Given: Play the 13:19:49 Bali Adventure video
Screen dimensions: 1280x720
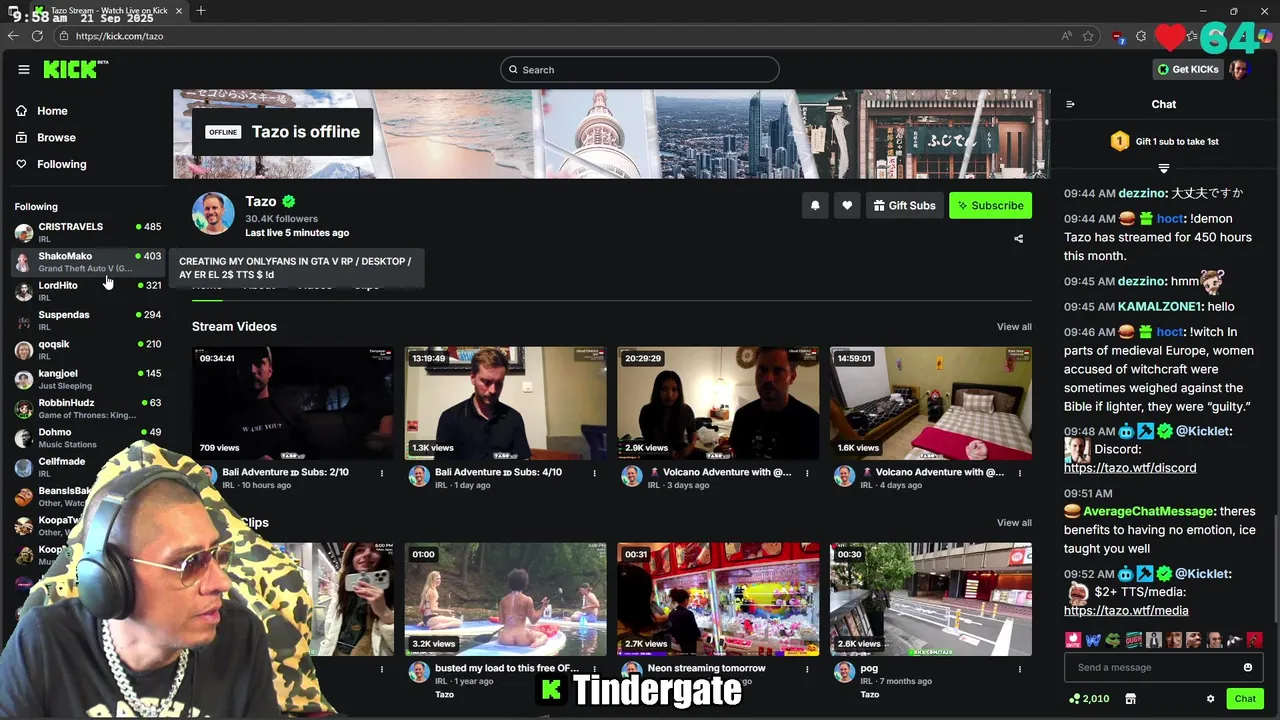Looking at the screenshot, I should click(x=506, y=403).
